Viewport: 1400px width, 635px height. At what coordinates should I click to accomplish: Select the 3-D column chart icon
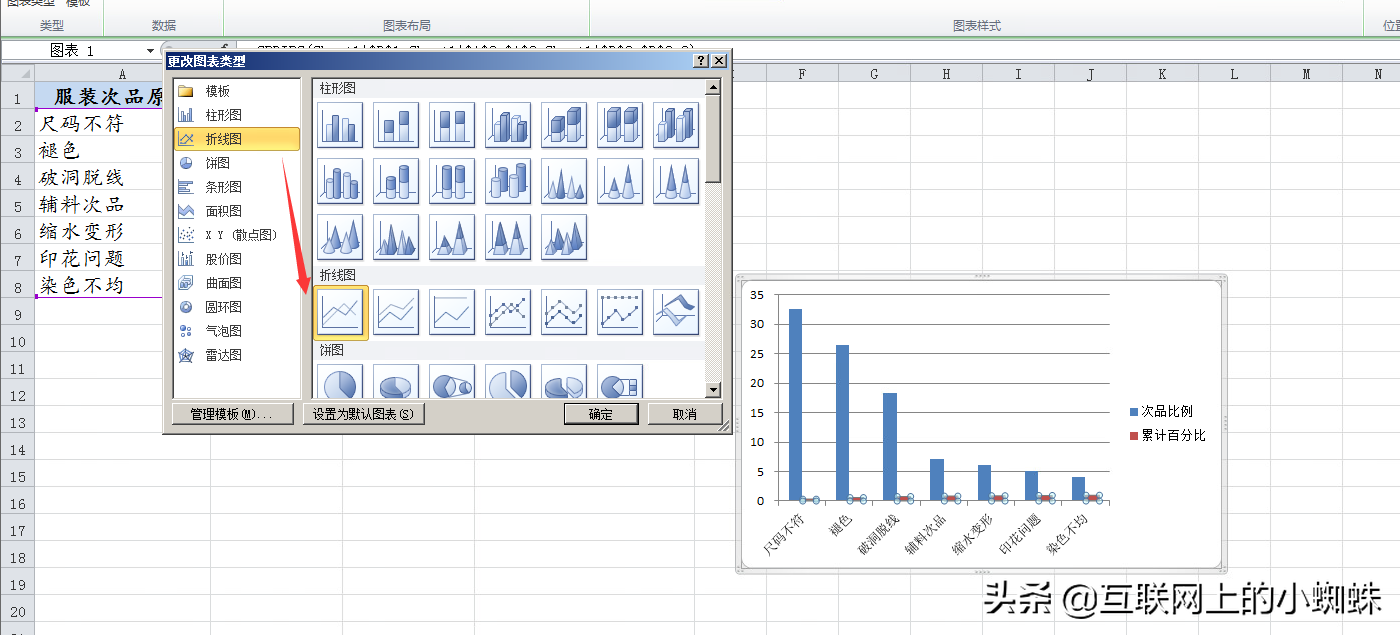tap(676, 125)
